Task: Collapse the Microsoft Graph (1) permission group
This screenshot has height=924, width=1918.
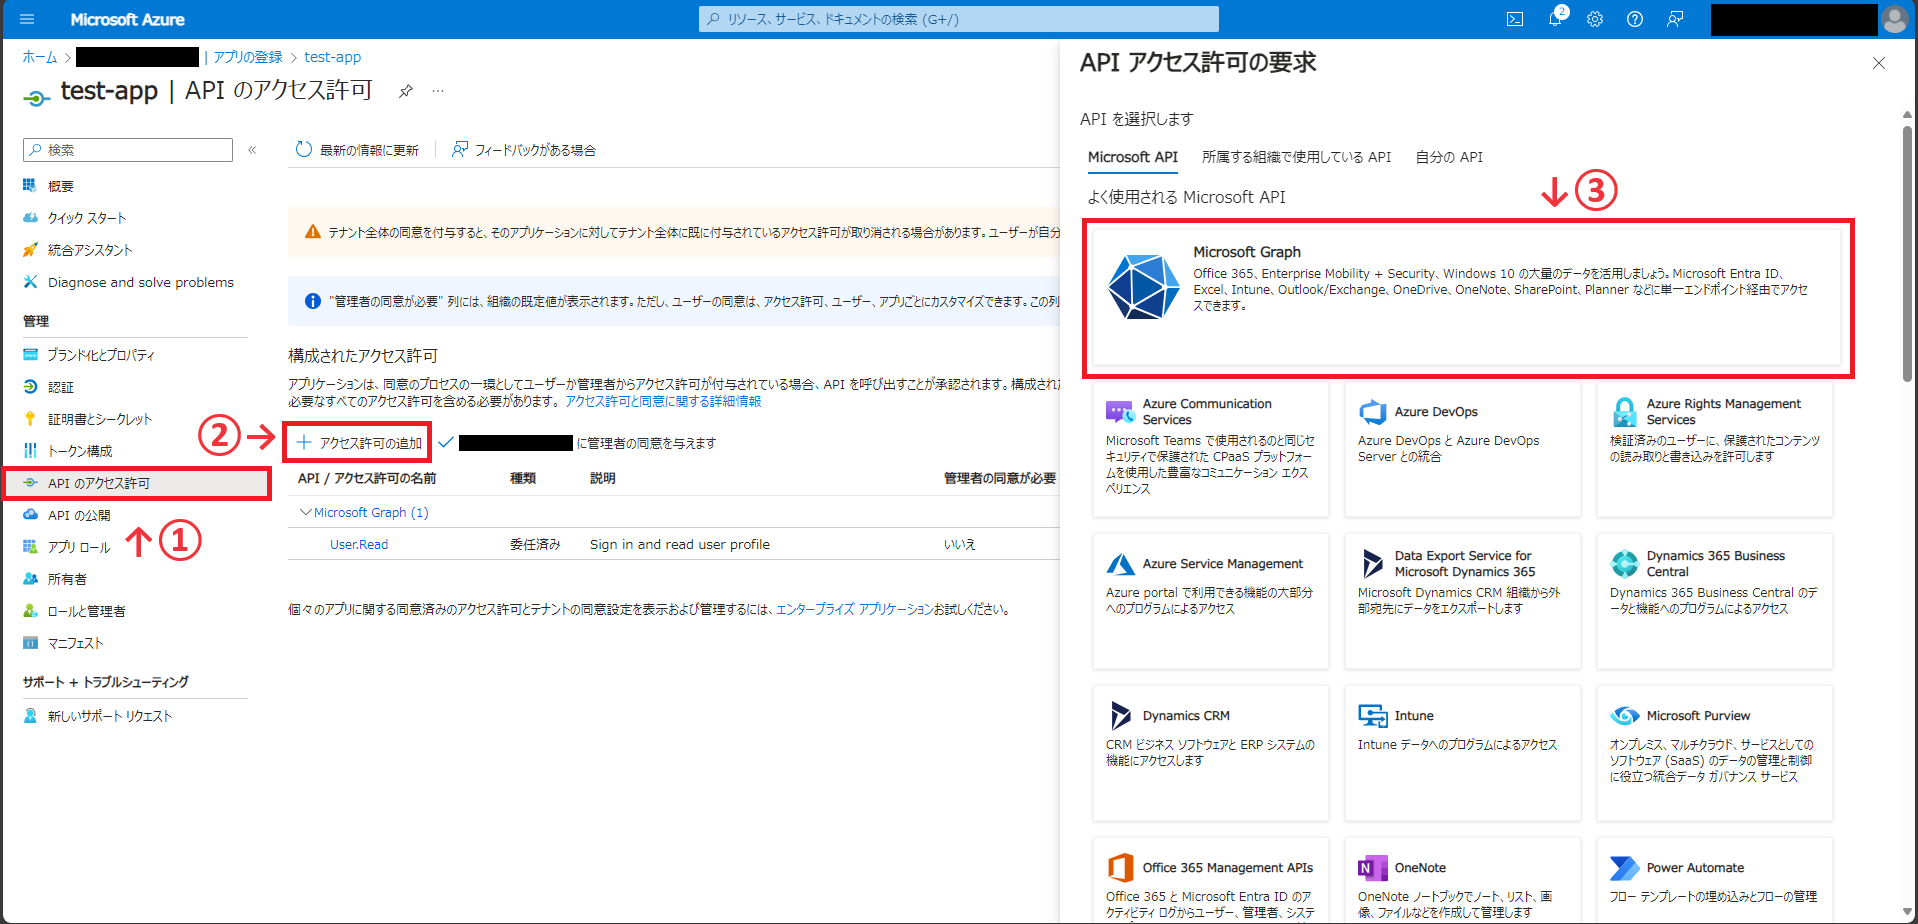Action: tap(306, 511)
